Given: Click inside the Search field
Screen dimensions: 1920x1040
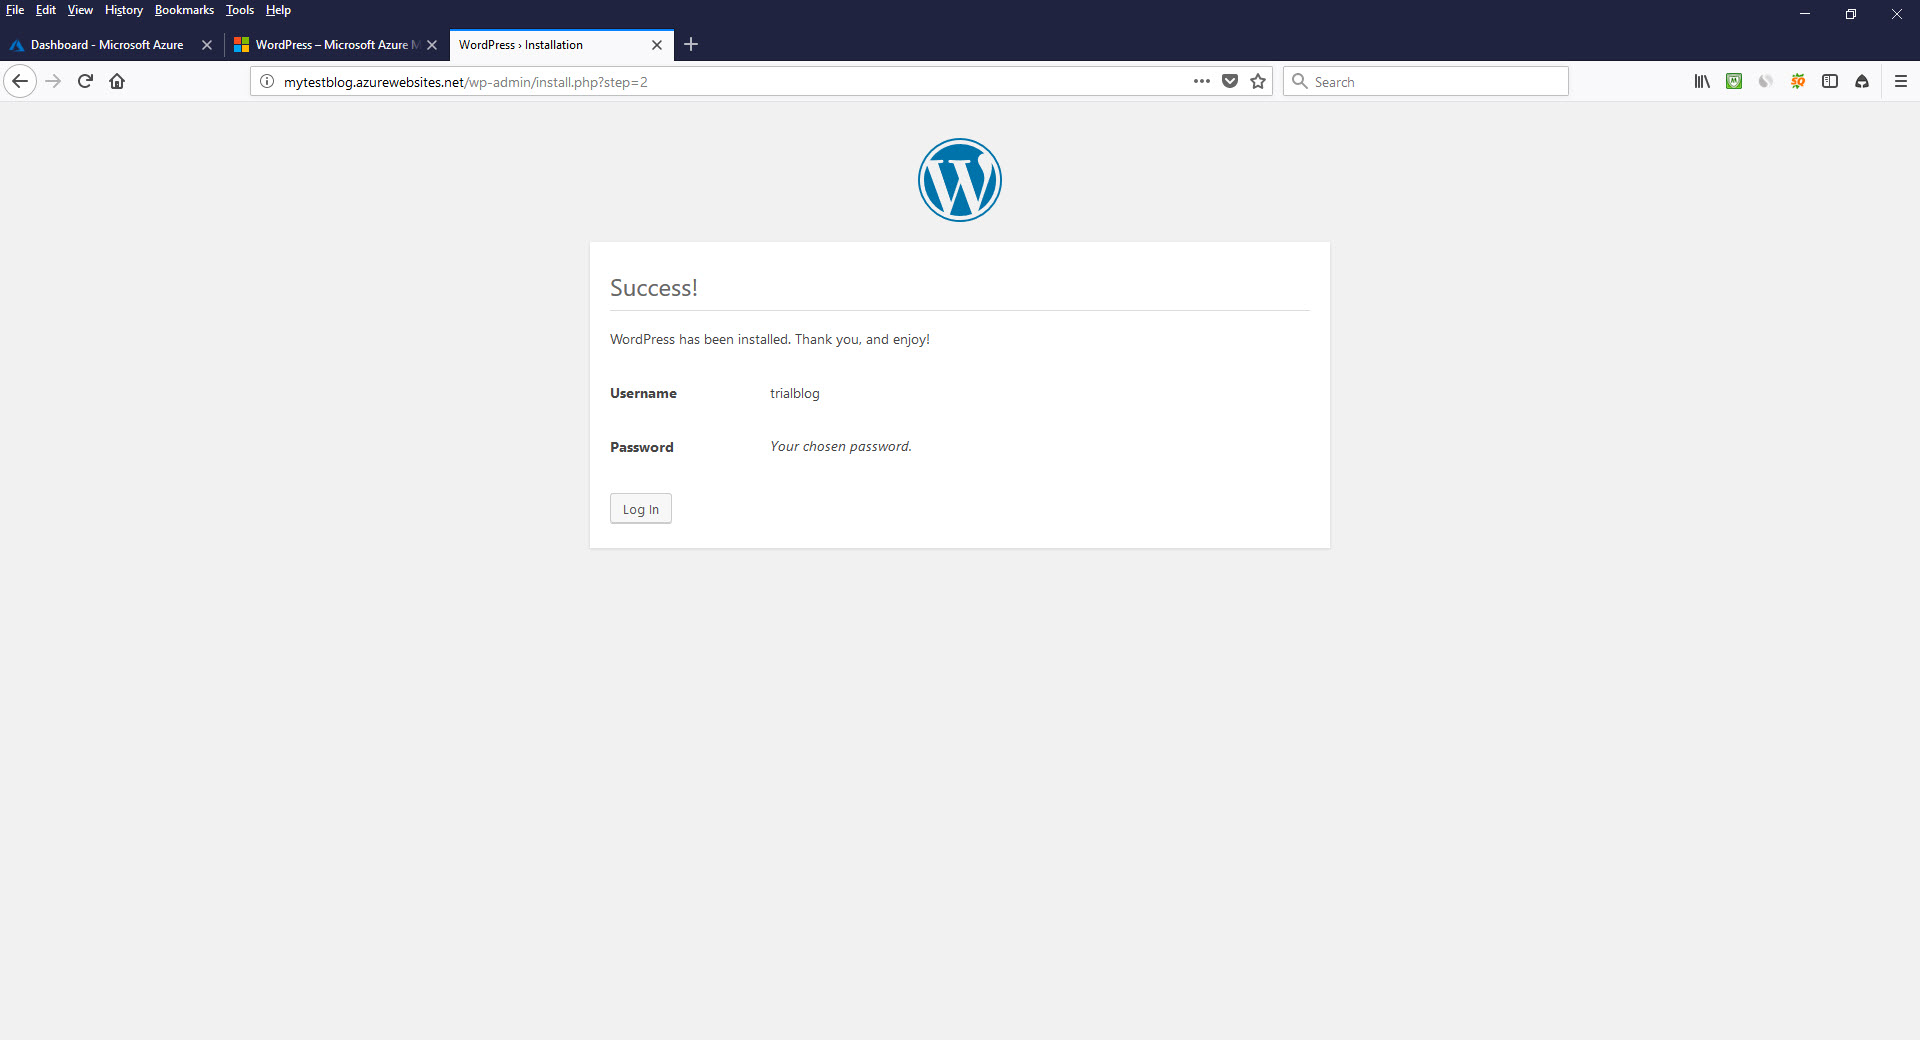Looking at the screenshot, I should 1425,81.
